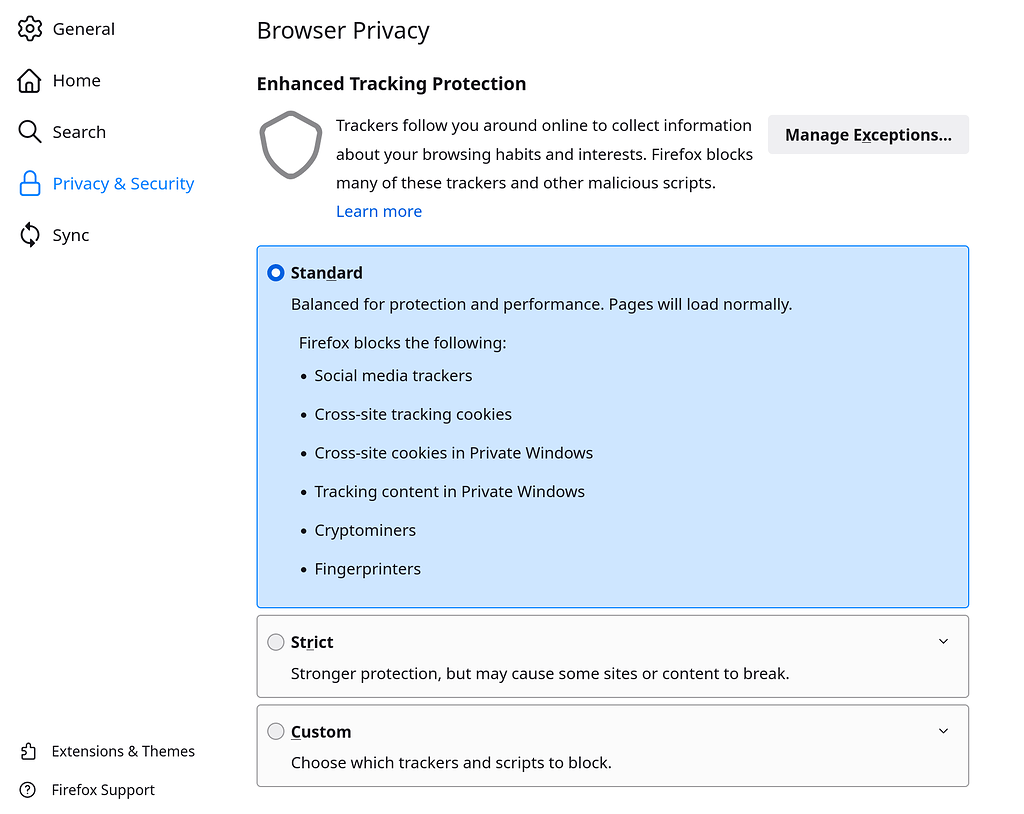Click the Sync arrows icon
1024x814 pixels.
pyautogui.click(x=30, y=234)
